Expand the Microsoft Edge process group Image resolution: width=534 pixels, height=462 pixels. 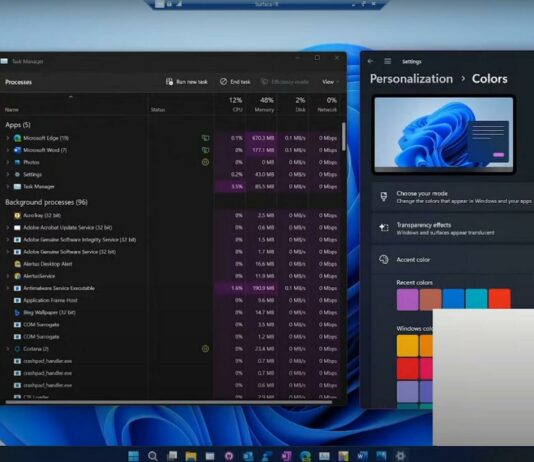7,138
